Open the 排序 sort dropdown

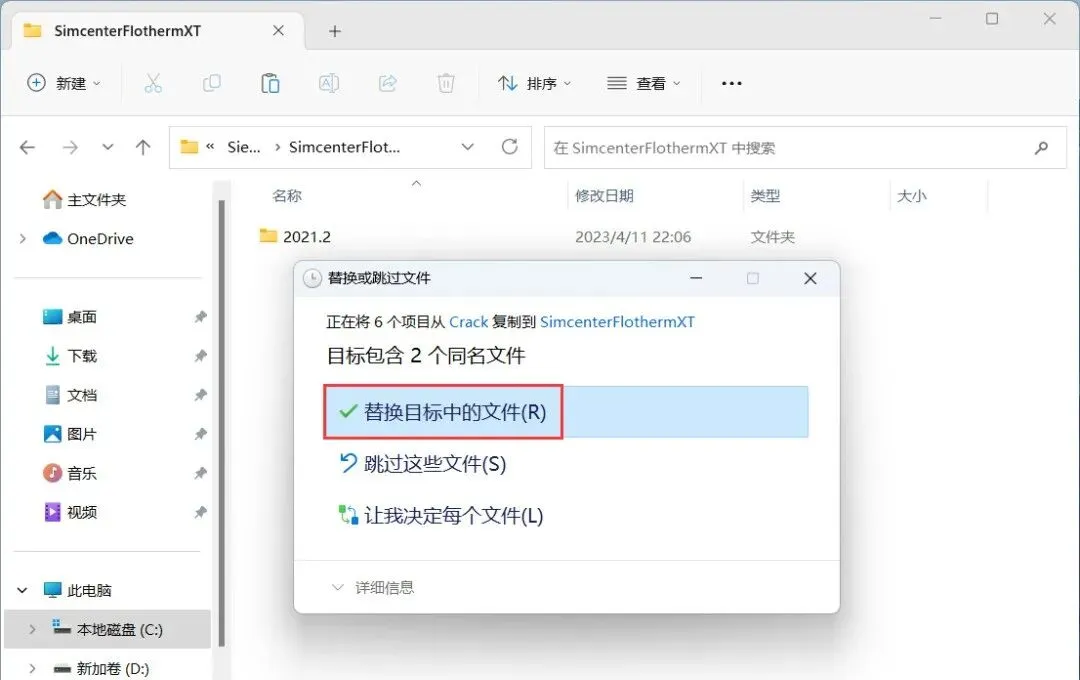tap(534, 83)
